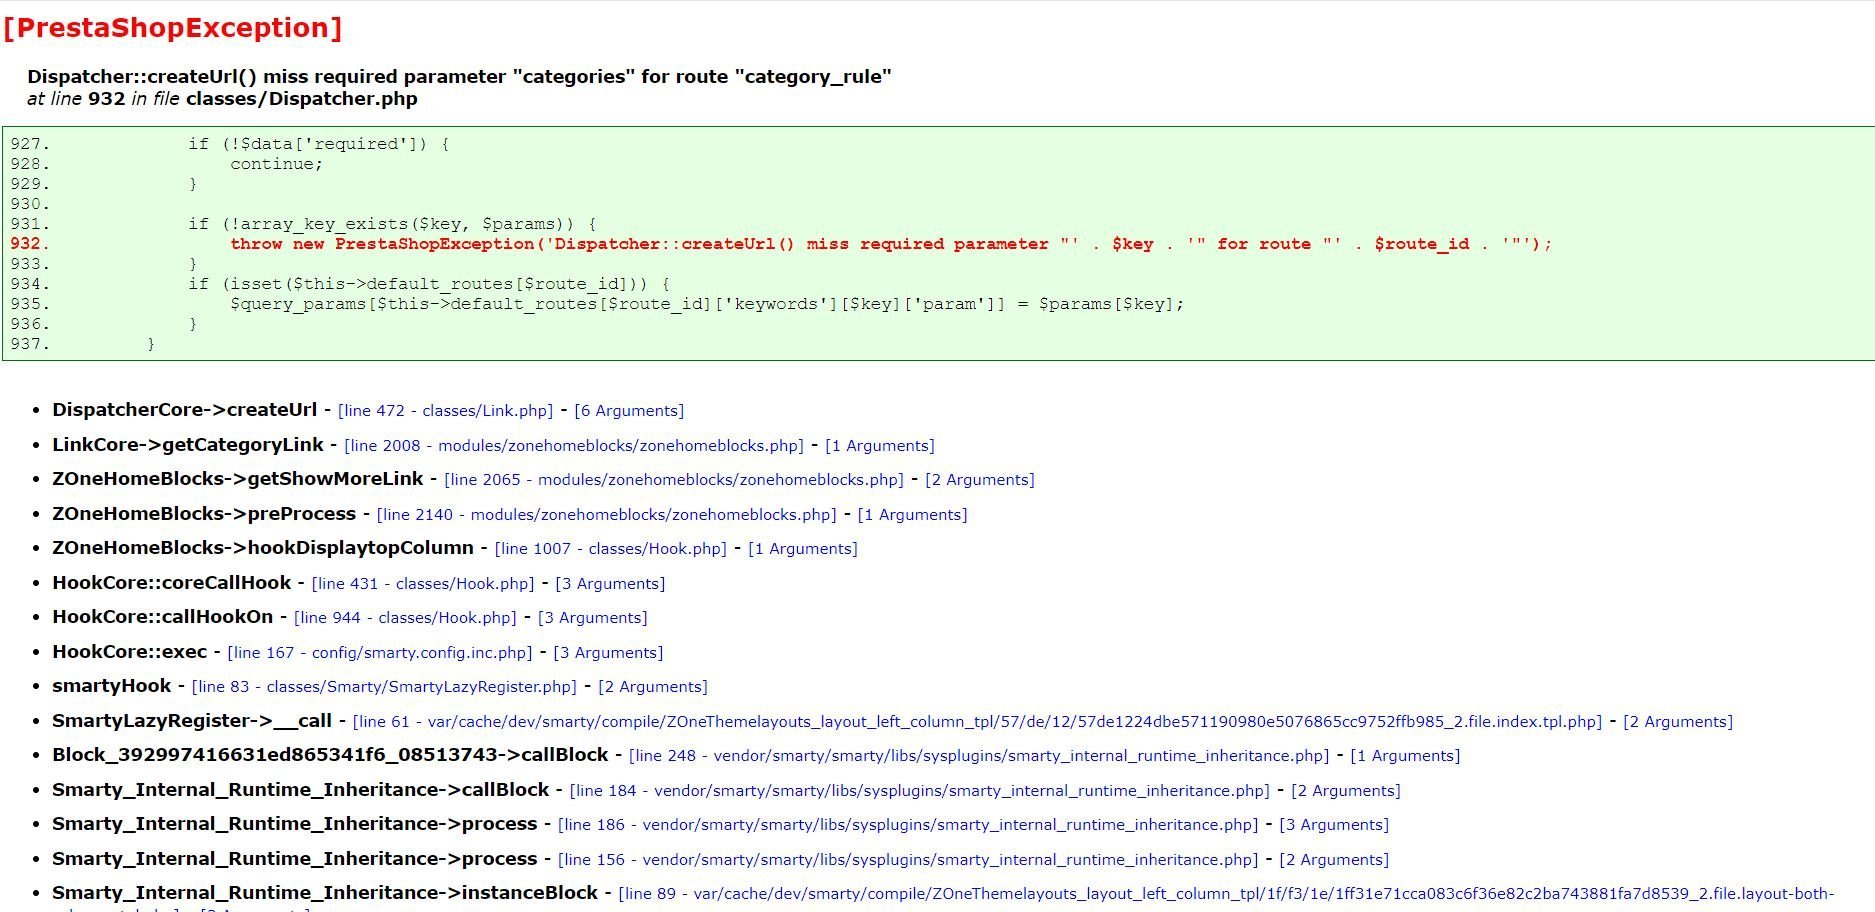Viewport: 1875px width, 912px height.
Task: Click HookCore::callHookOn stack entry text
Action: pos(163,617)
